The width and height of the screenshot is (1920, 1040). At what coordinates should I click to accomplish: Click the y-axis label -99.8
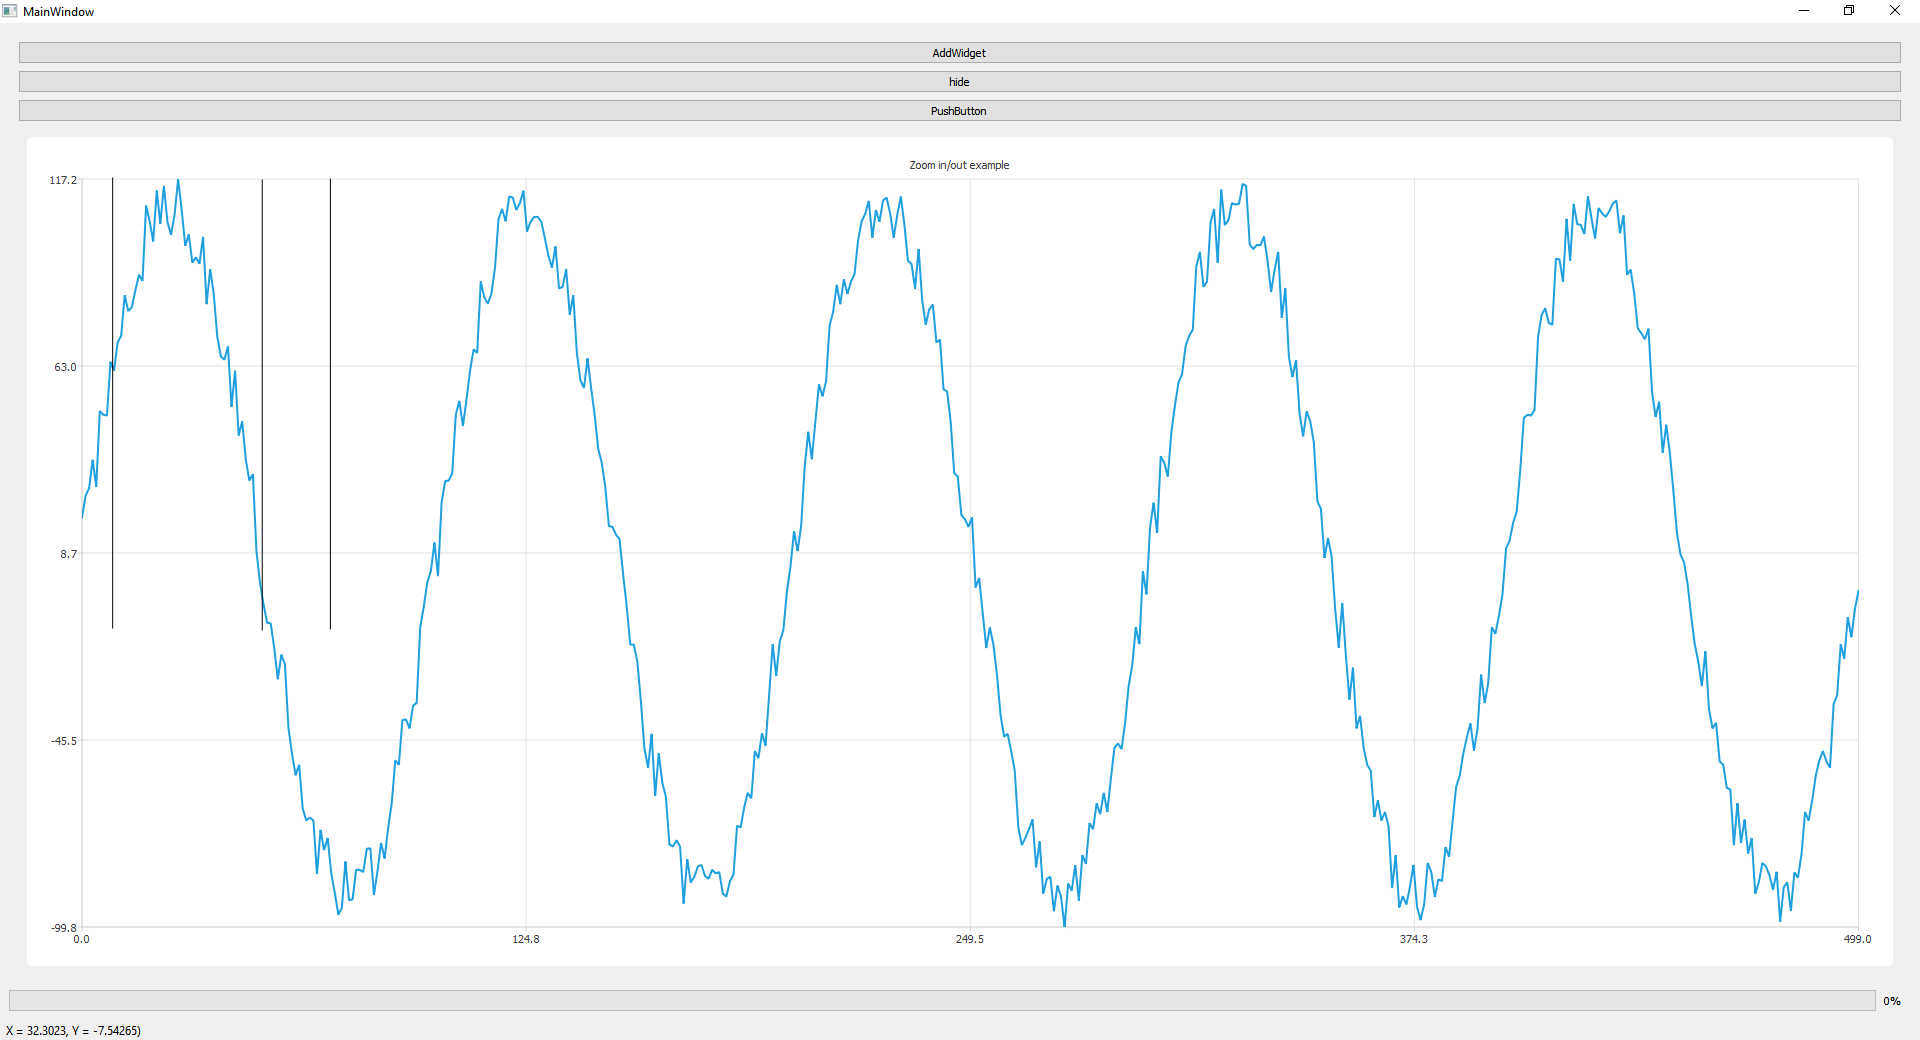[64, 928]
